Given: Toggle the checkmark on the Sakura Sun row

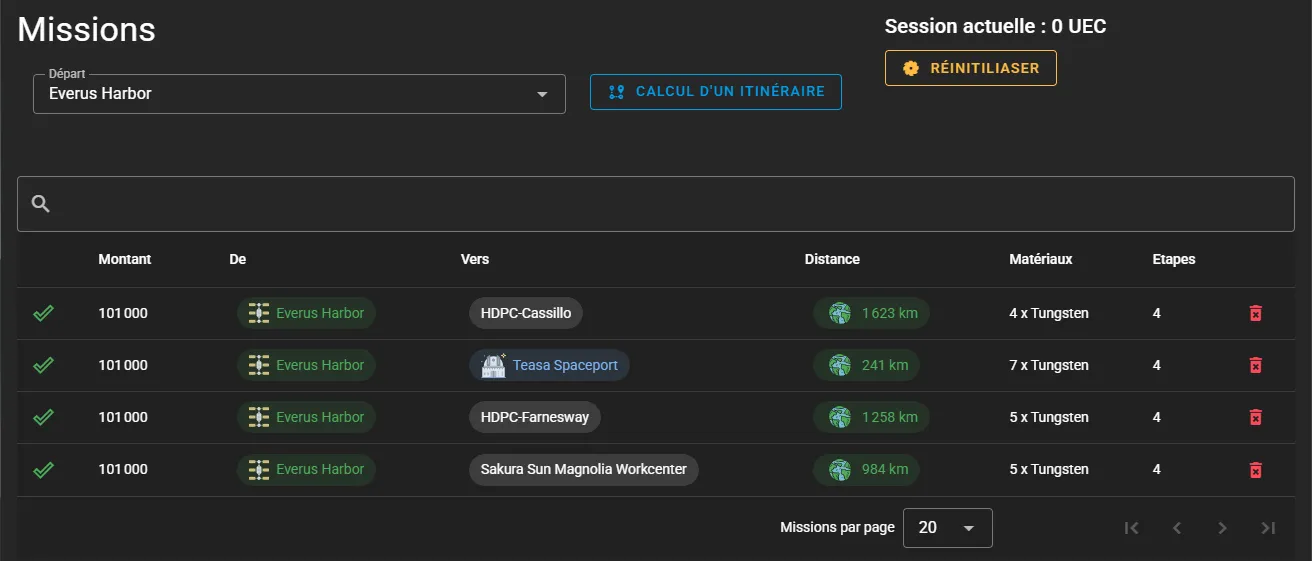Looking at the screenshot, I should coord(43,469).
